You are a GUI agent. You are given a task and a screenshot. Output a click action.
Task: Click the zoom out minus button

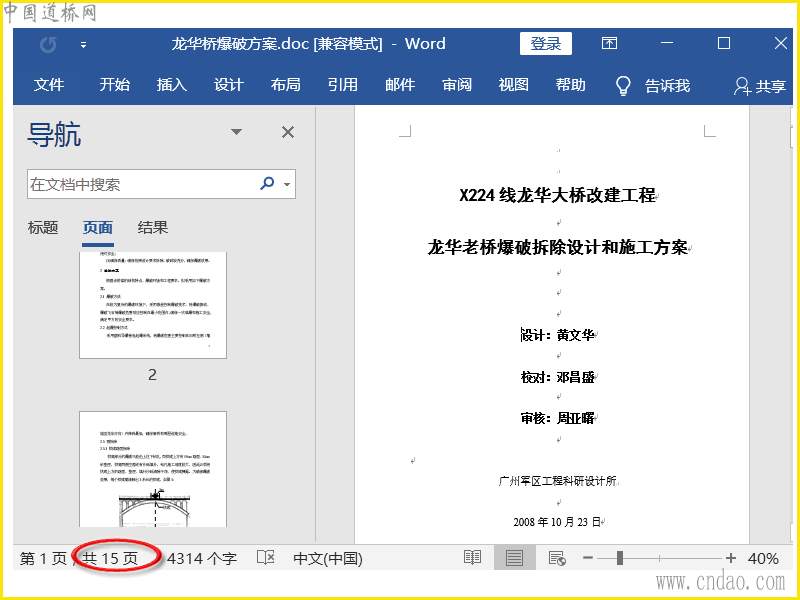[x=588, y=558]
